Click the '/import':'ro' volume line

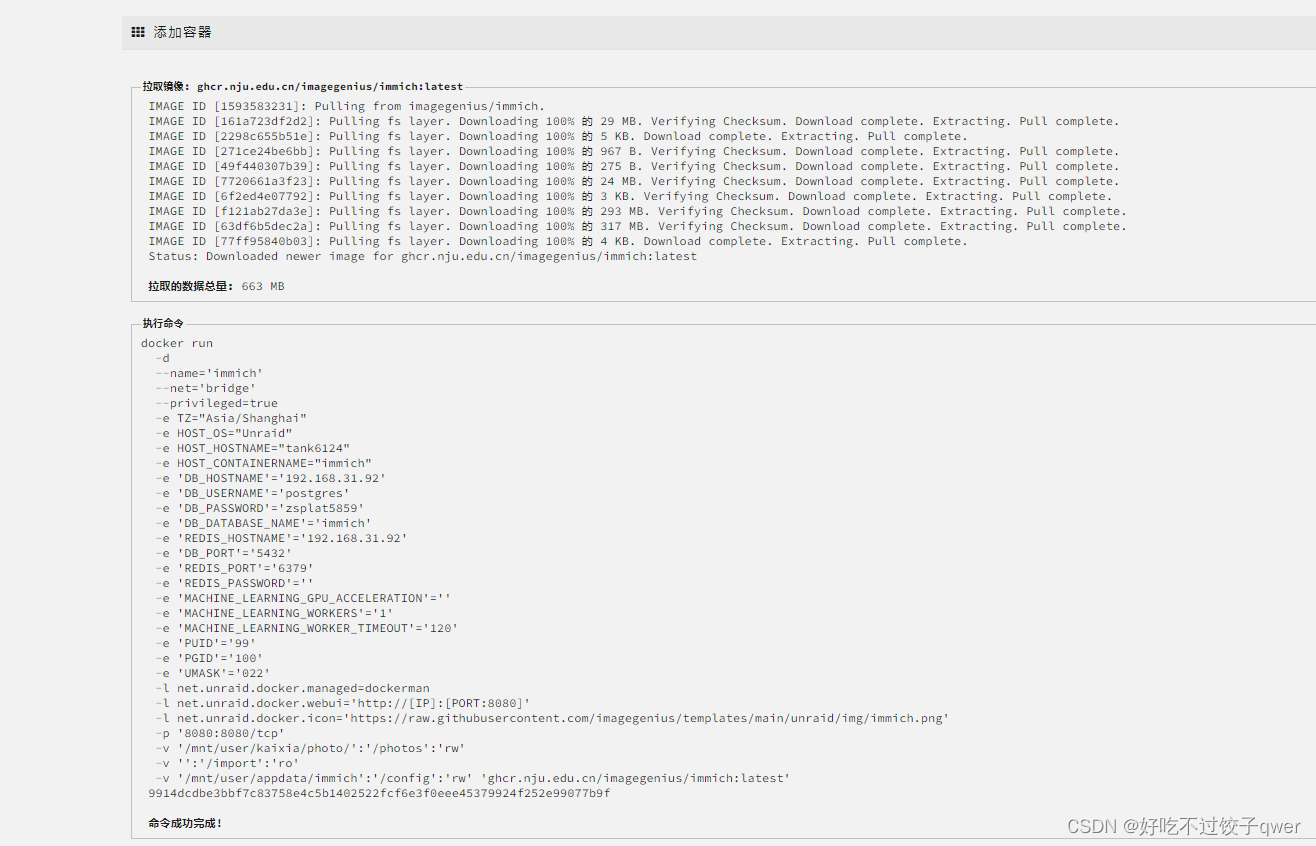click(x=228, y=763)
